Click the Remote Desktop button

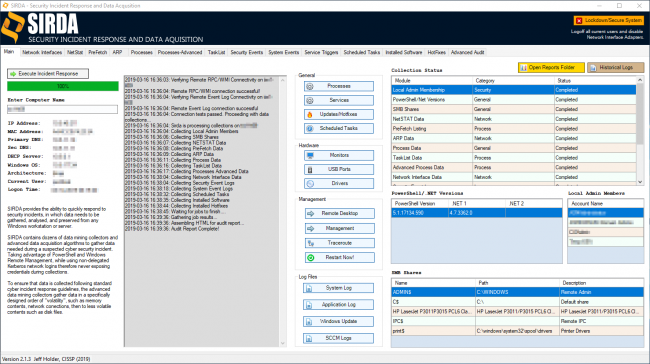tap(340, 214)
